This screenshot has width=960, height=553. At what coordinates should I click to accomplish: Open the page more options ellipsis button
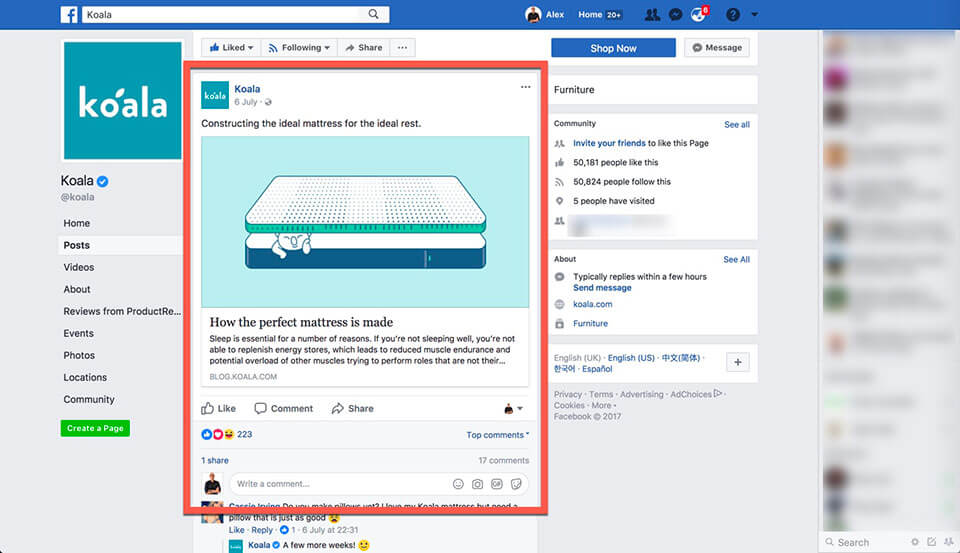pyautogui.click(x=402, y=48)
